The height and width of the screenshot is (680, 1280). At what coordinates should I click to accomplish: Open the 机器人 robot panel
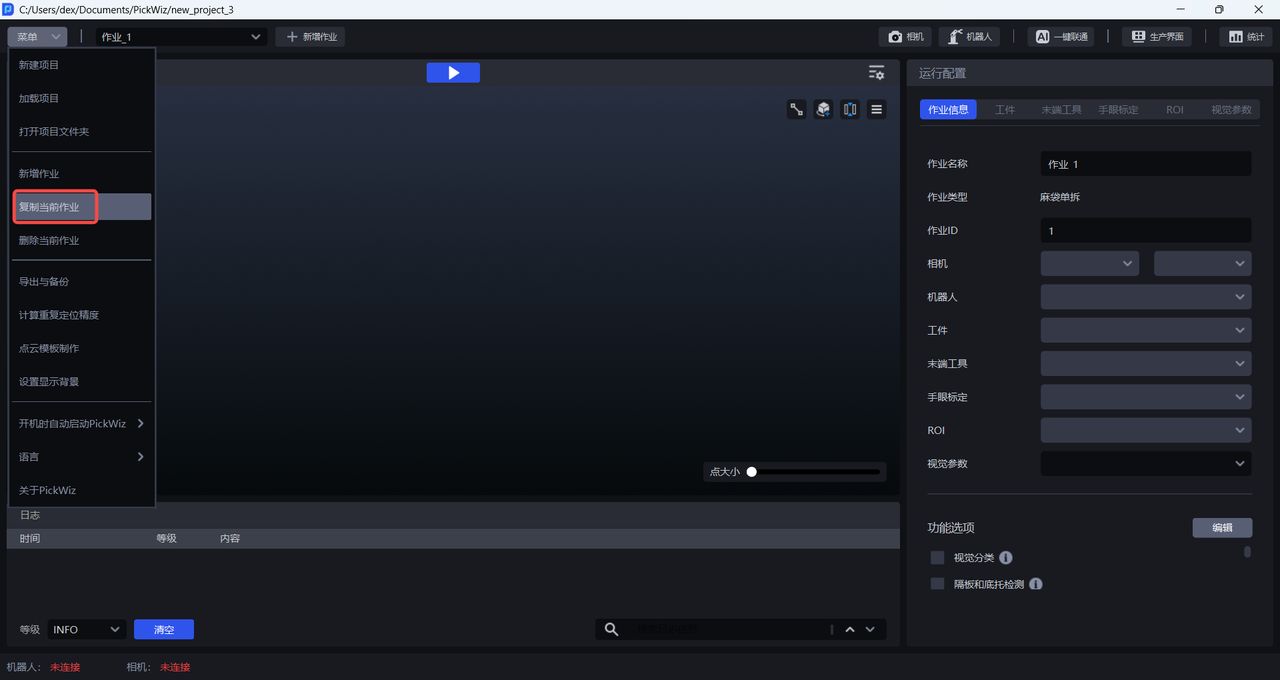click(x=969, y=37)
